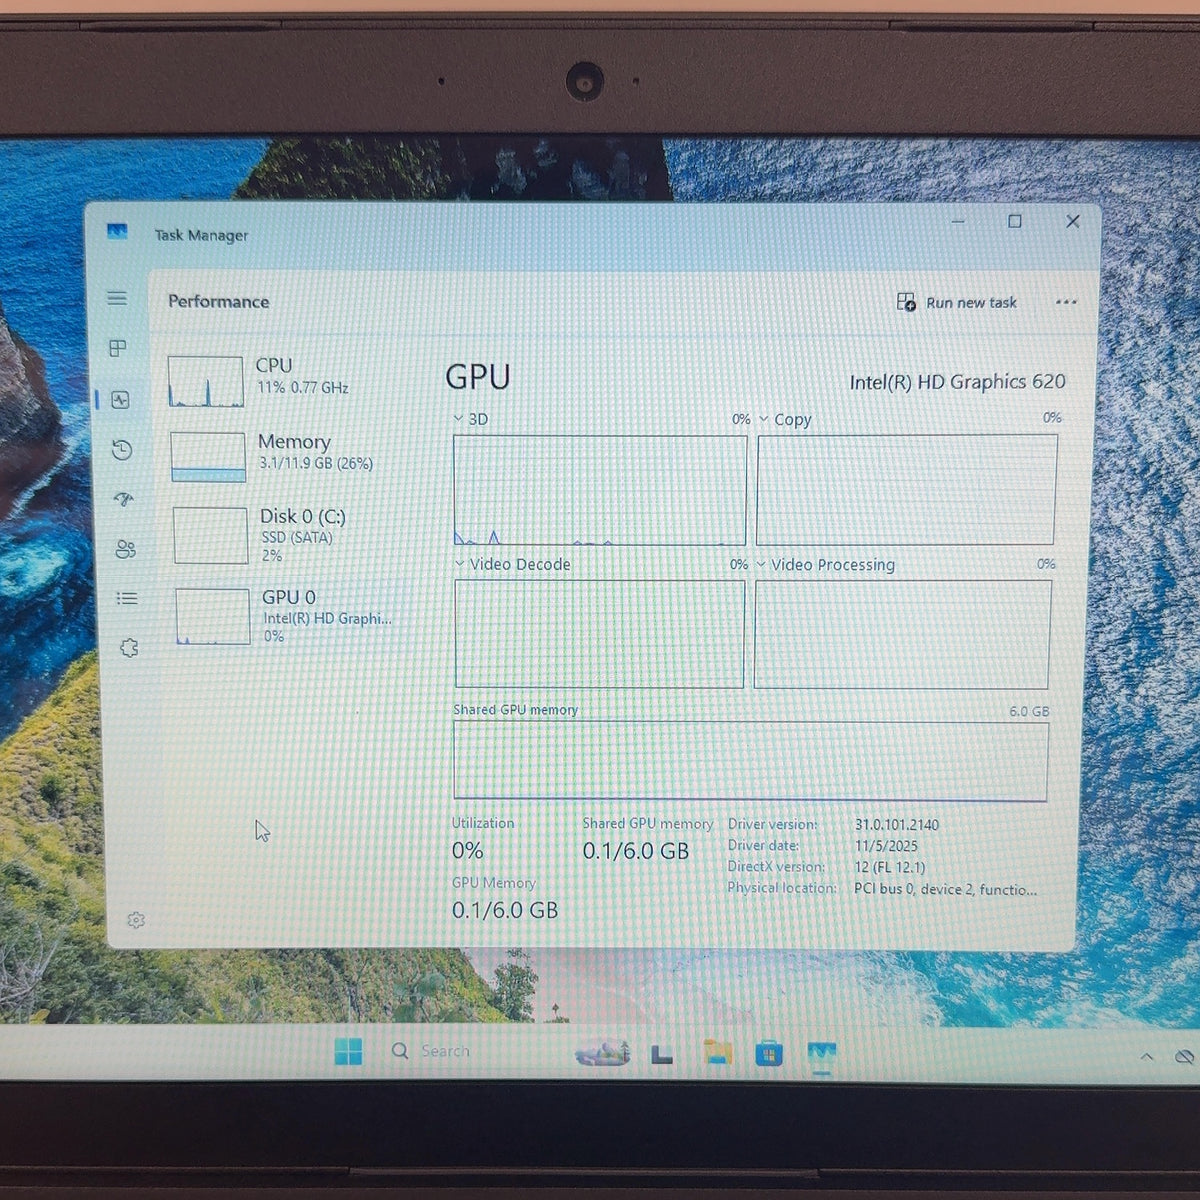The width and height of the screenshot is (1200, 1200).
Task: Open the Startup apps page icon
Action: point(124,499)
